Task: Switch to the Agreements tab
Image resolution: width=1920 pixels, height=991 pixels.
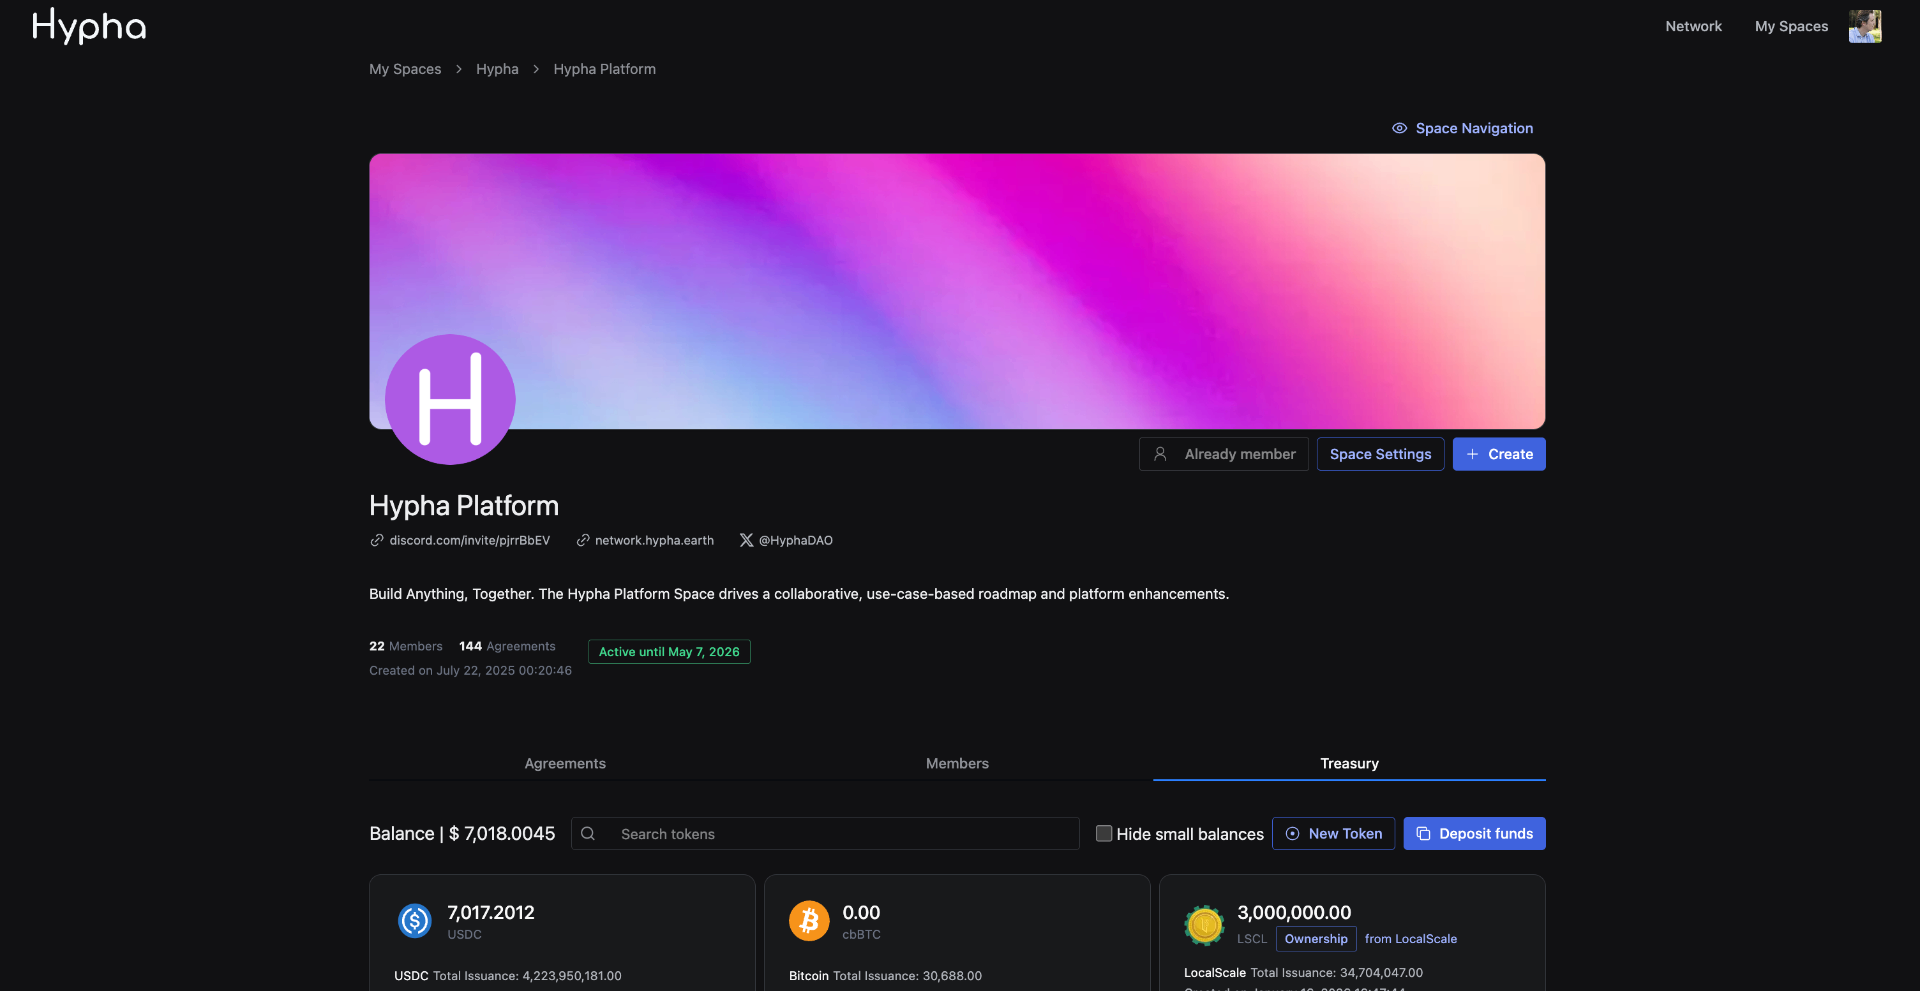Action: pos(565,763)
